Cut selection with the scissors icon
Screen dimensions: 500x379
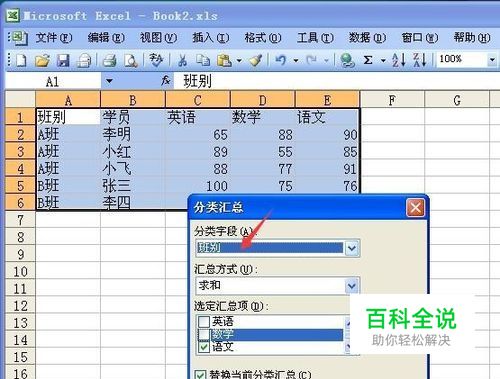tap(182, 61)
